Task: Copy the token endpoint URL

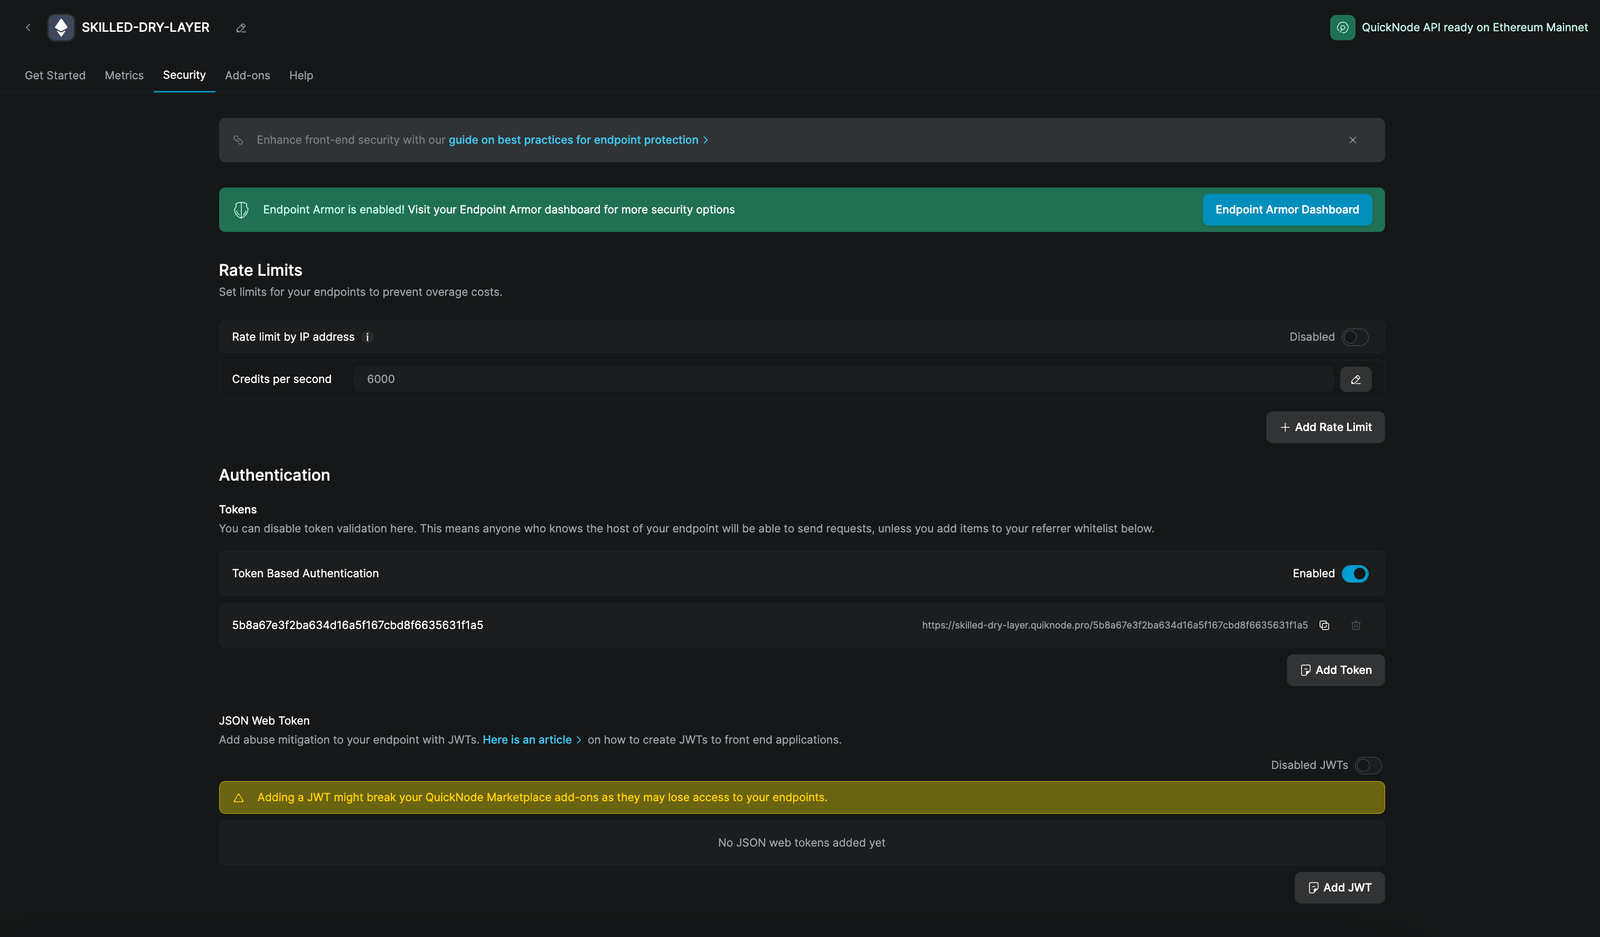Action: click(x=1324, y=625)
